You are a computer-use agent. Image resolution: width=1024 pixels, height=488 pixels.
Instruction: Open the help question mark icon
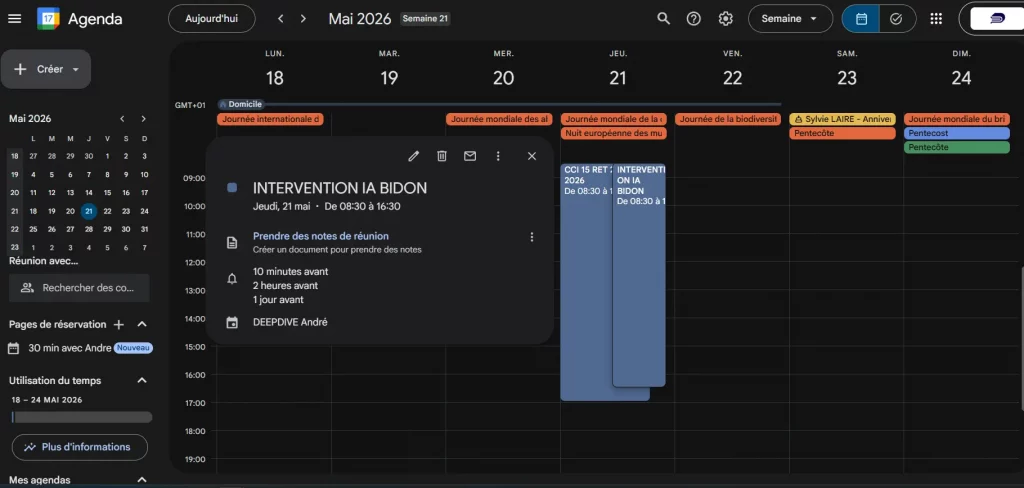click(x=694, y=19)
